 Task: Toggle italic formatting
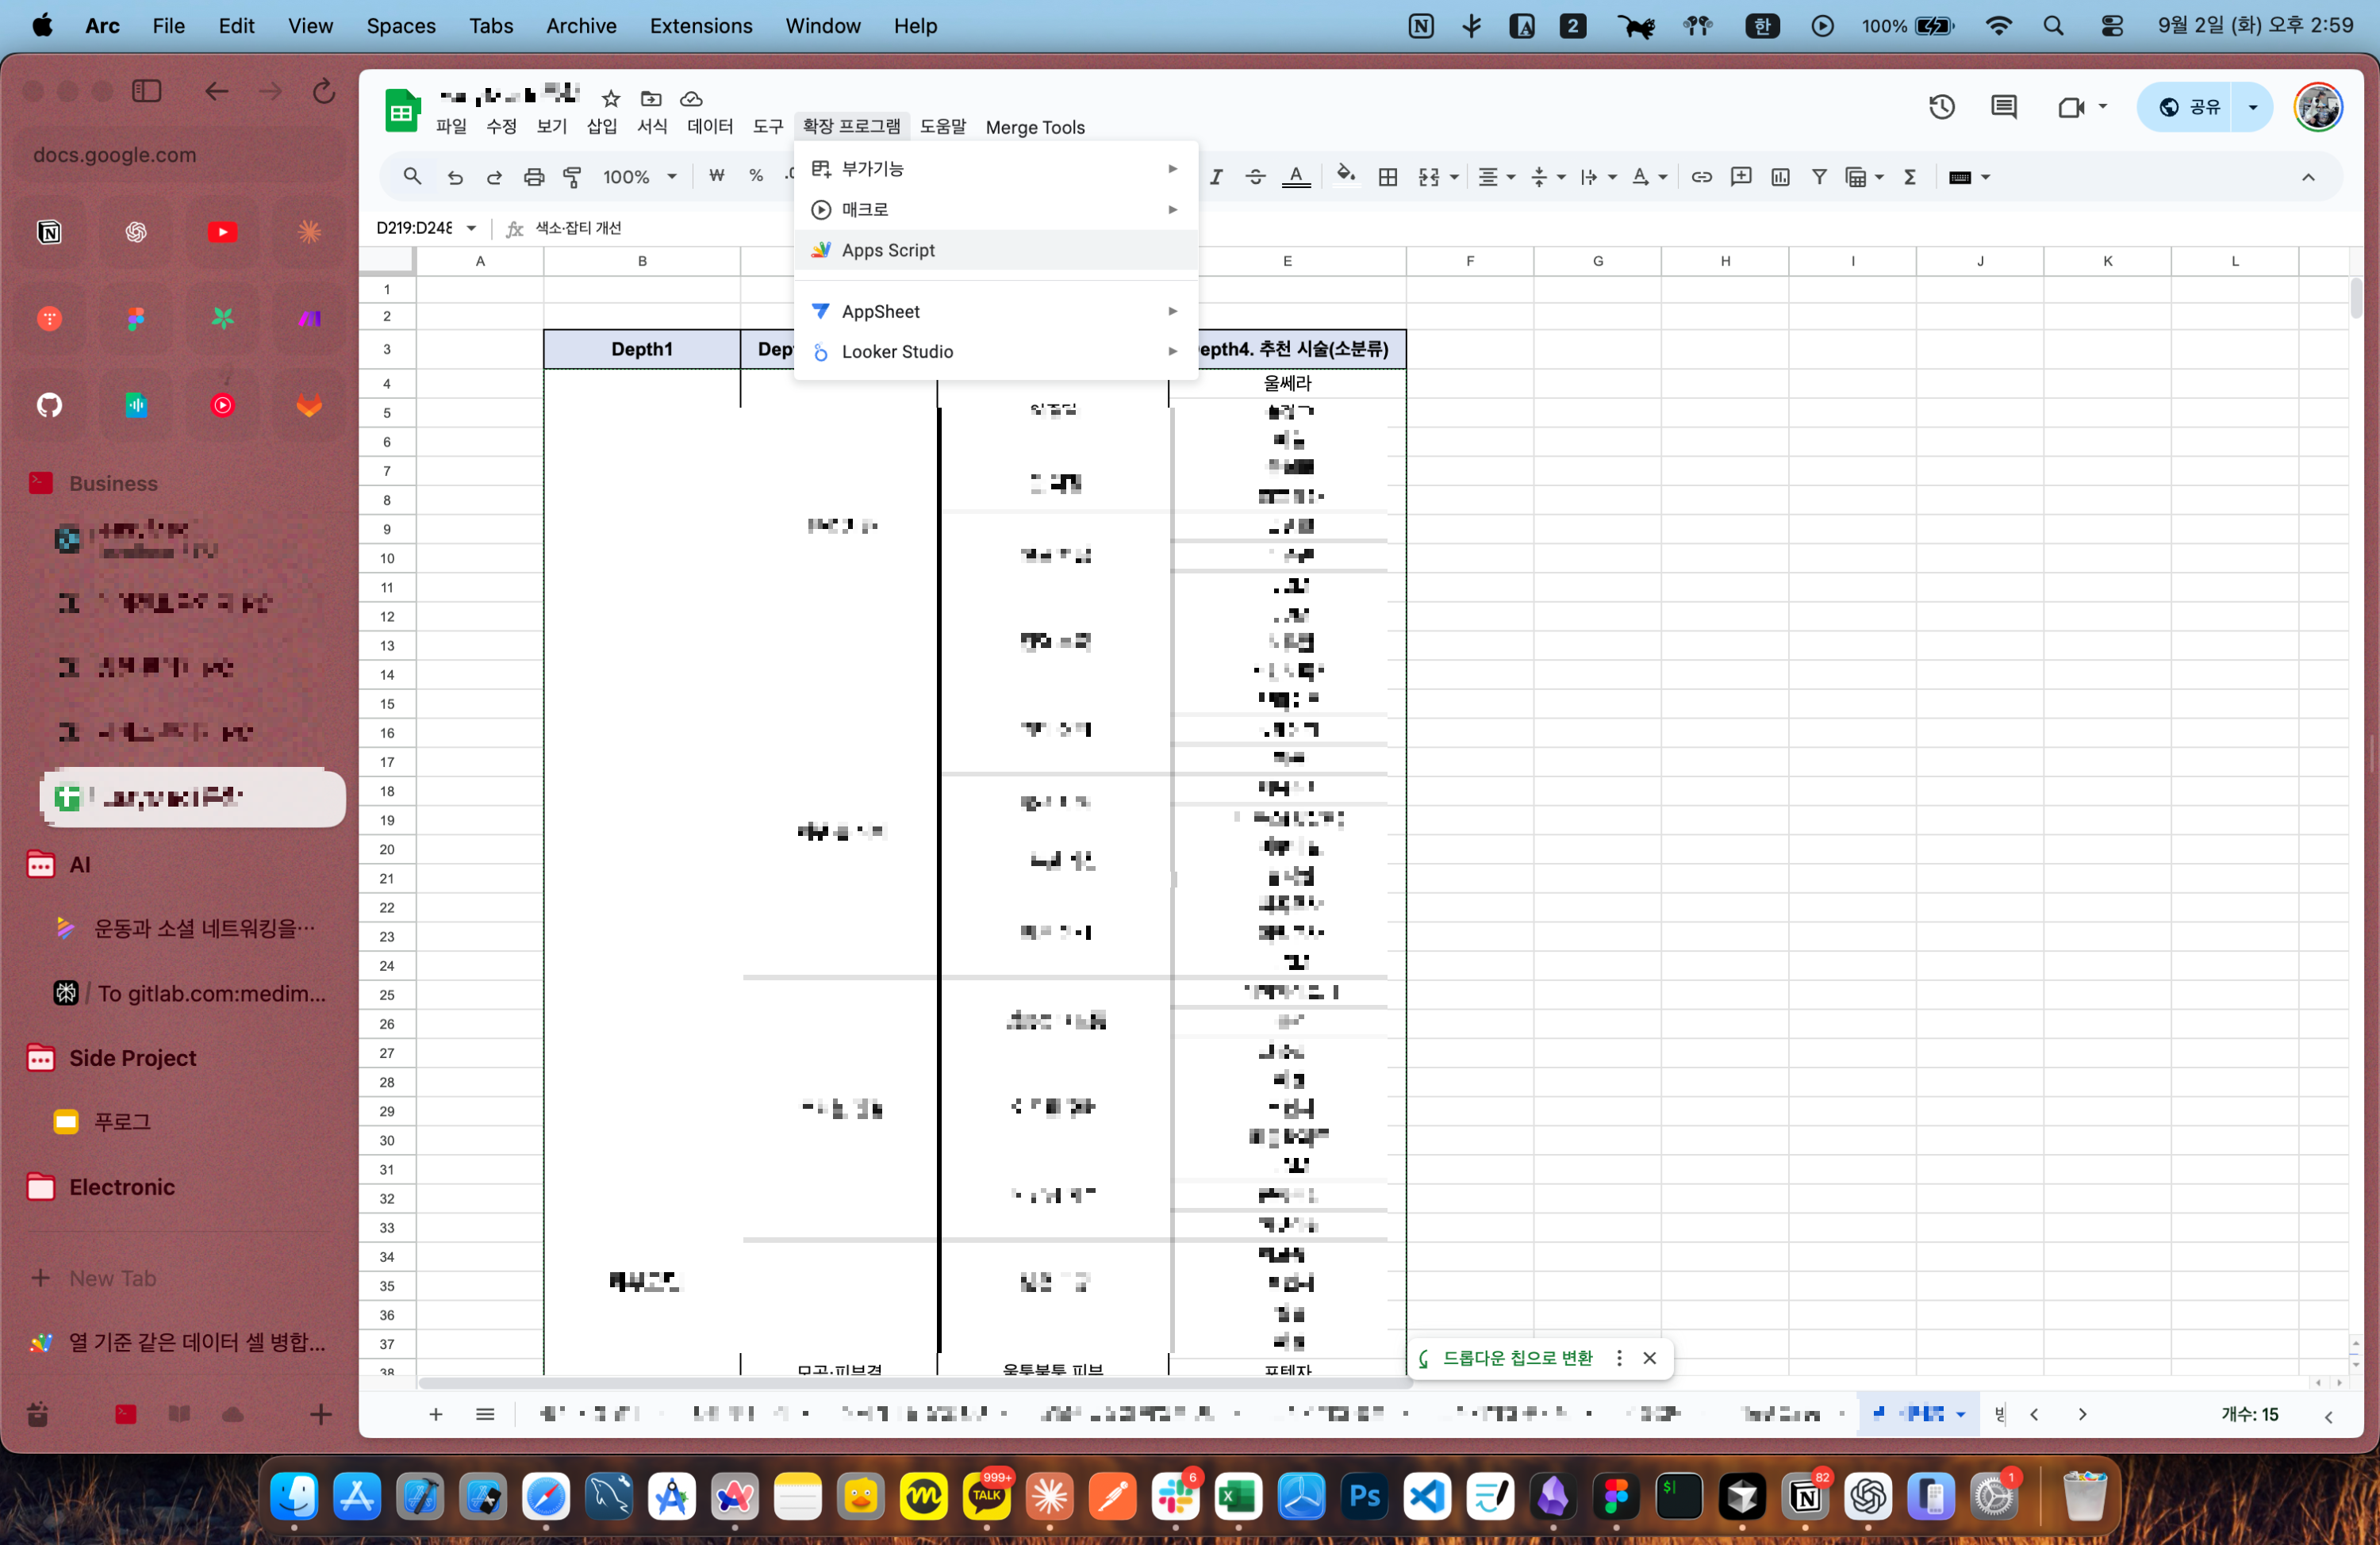(x=1216, y=177)
